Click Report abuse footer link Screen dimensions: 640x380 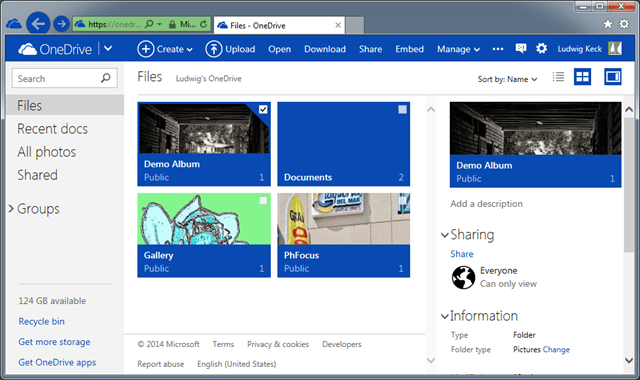(160, 364)
